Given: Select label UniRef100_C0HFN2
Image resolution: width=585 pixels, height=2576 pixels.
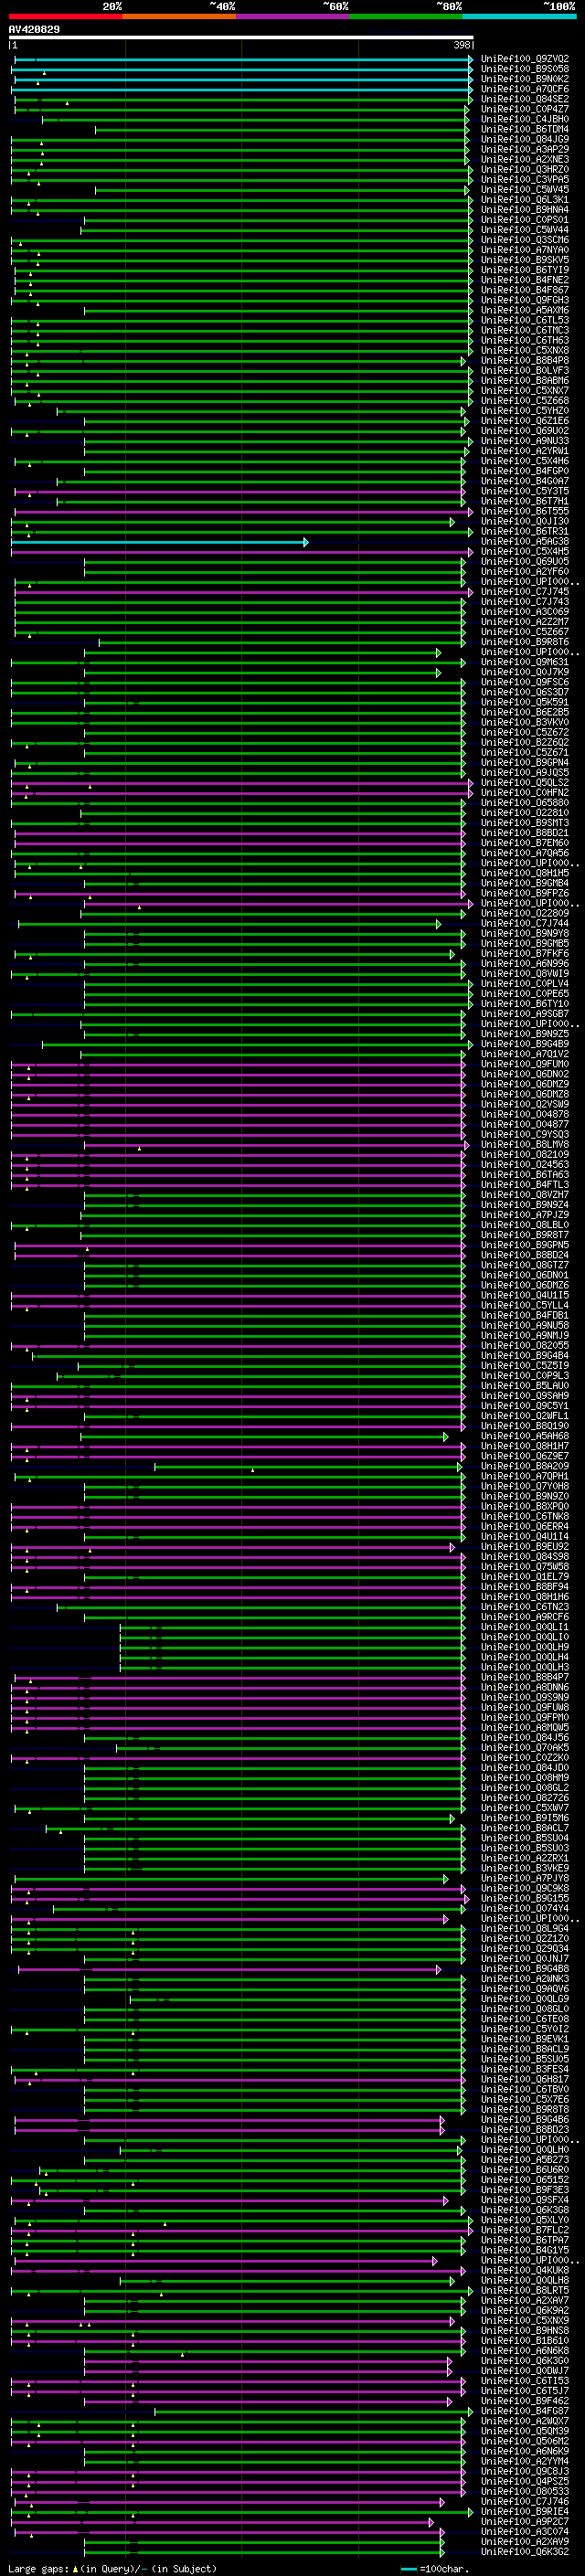Looking at the screenshot, I should pos(525,793).
